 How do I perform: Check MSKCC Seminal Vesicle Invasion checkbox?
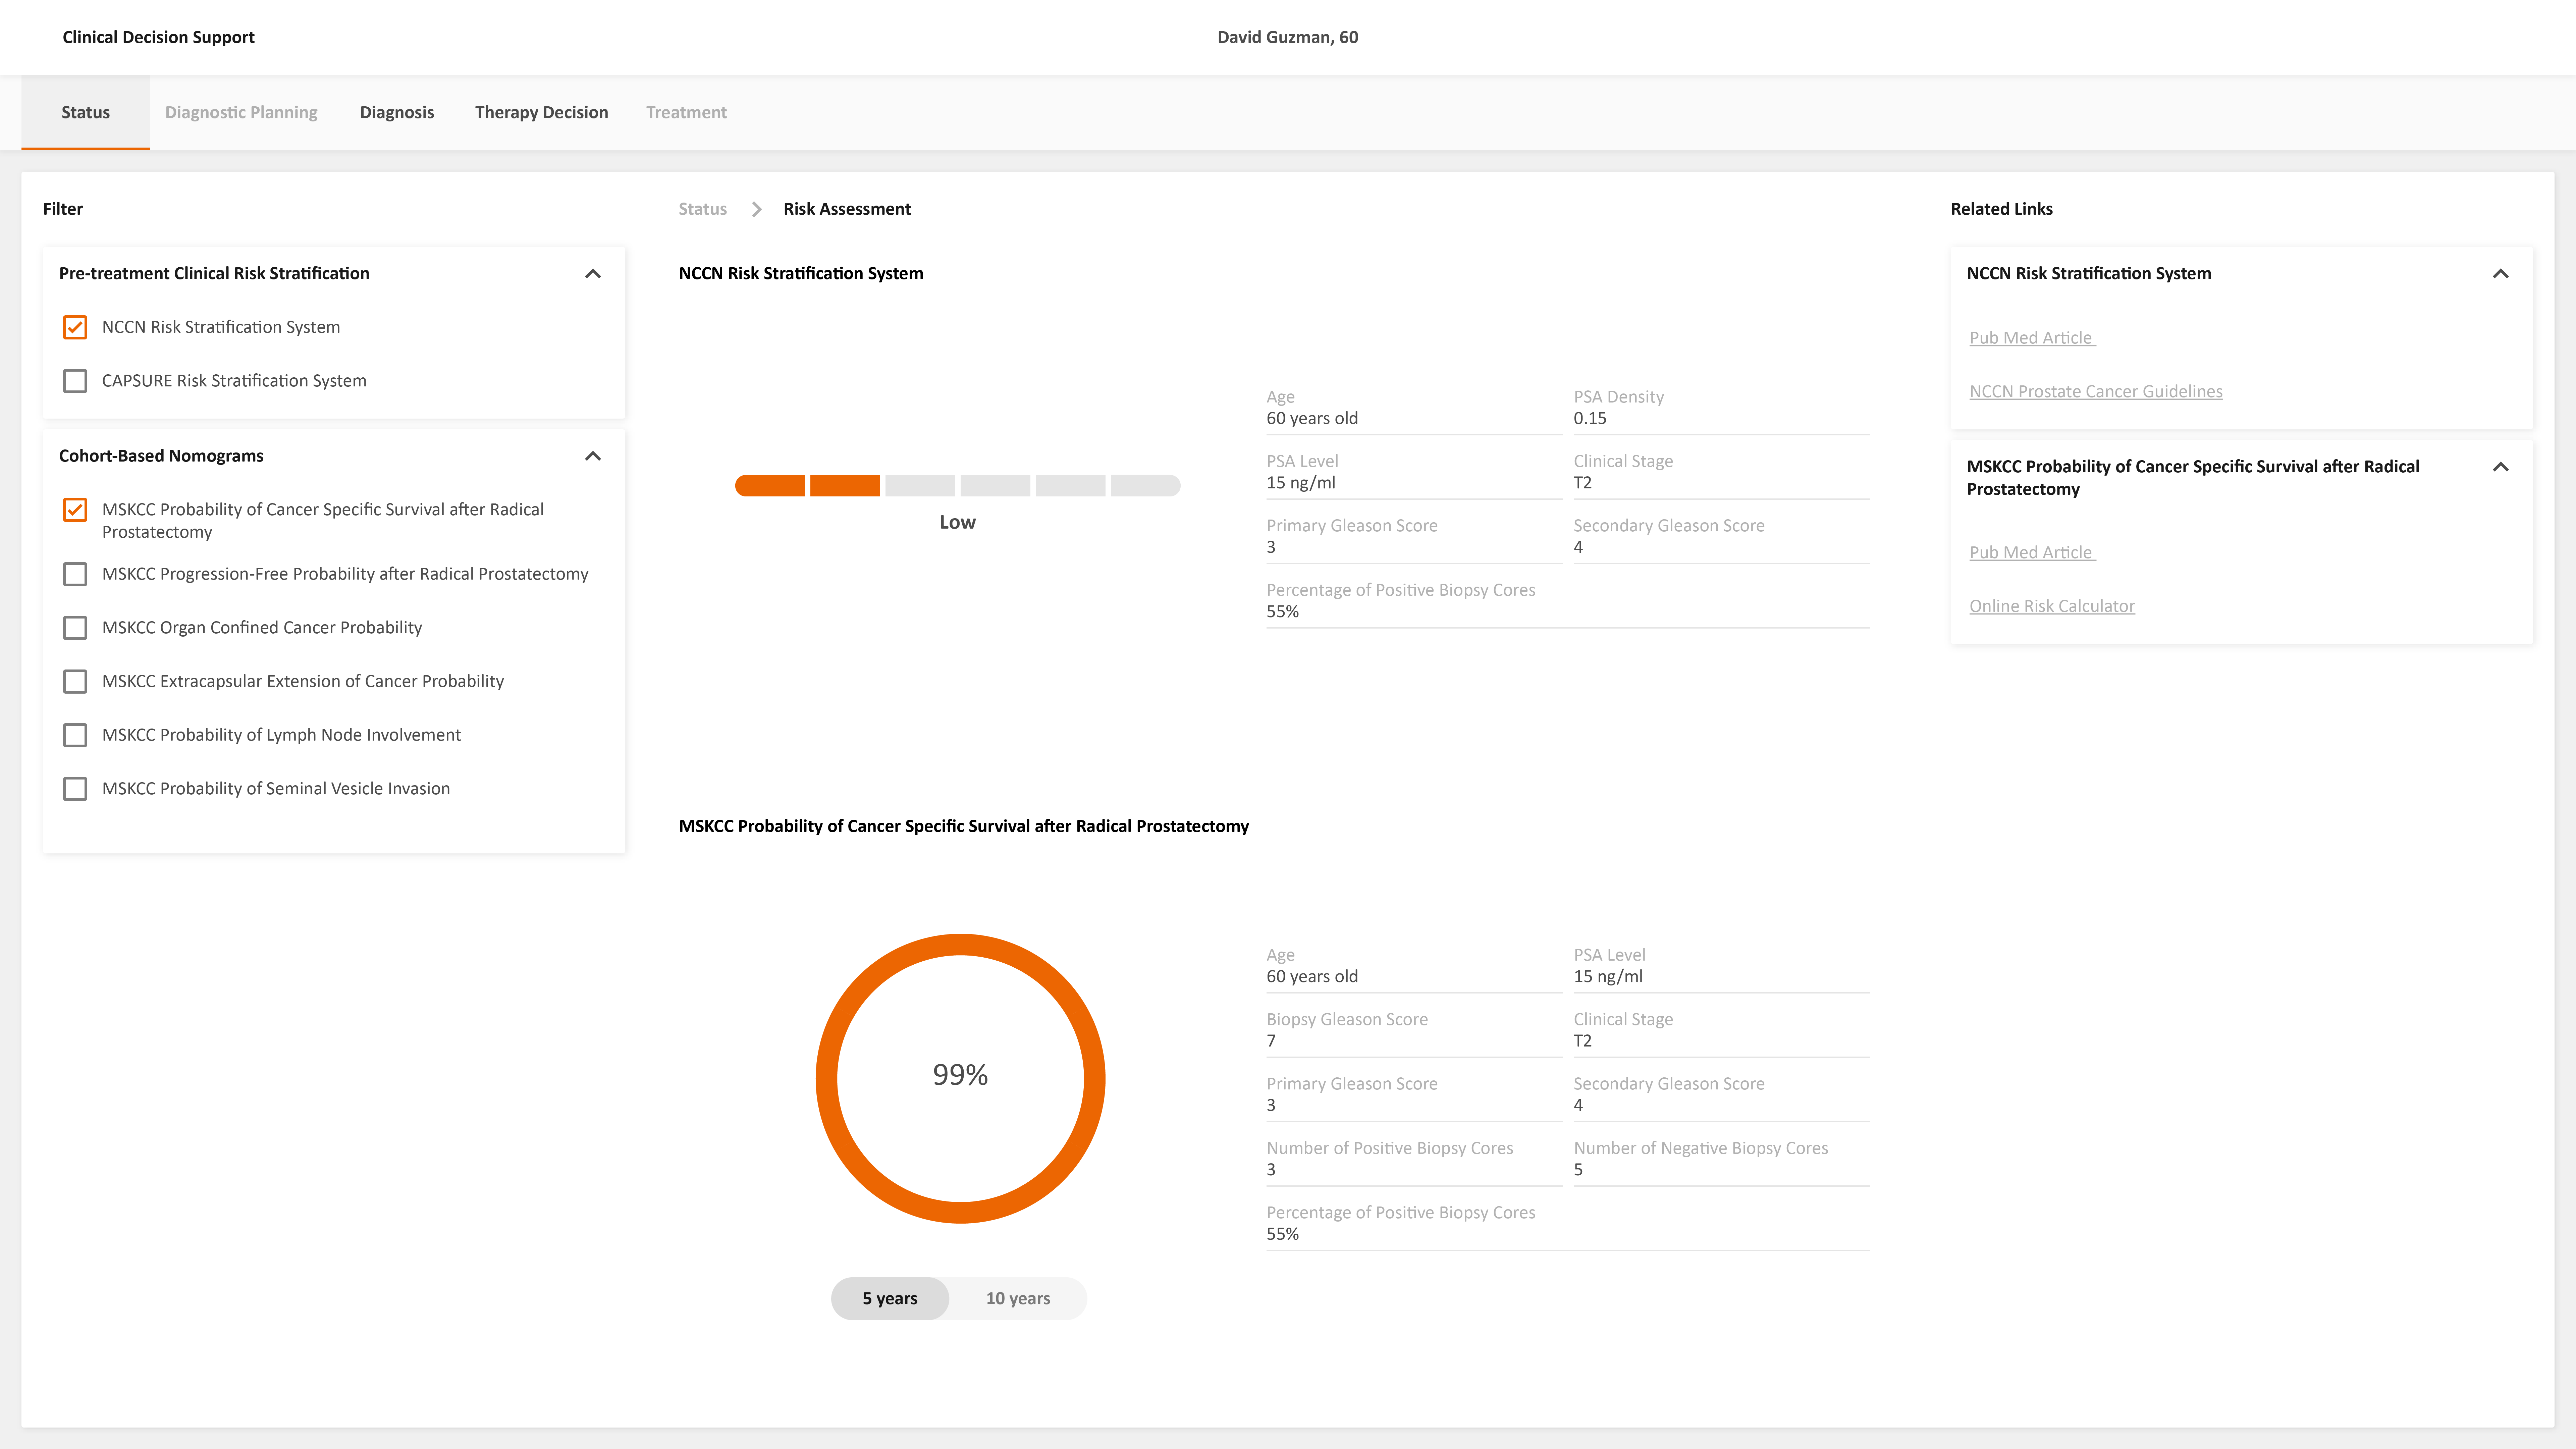[75, 789]
